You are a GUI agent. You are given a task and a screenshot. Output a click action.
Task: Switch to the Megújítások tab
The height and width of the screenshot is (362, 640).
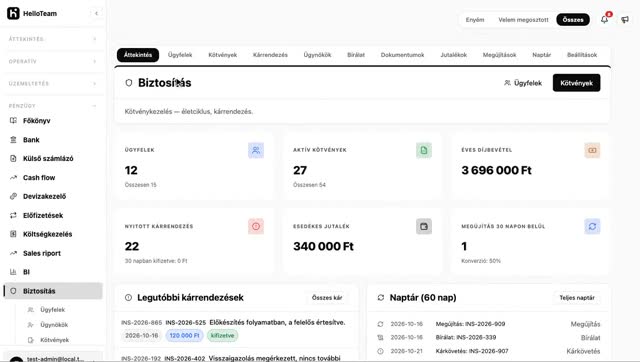pos(500,55)
